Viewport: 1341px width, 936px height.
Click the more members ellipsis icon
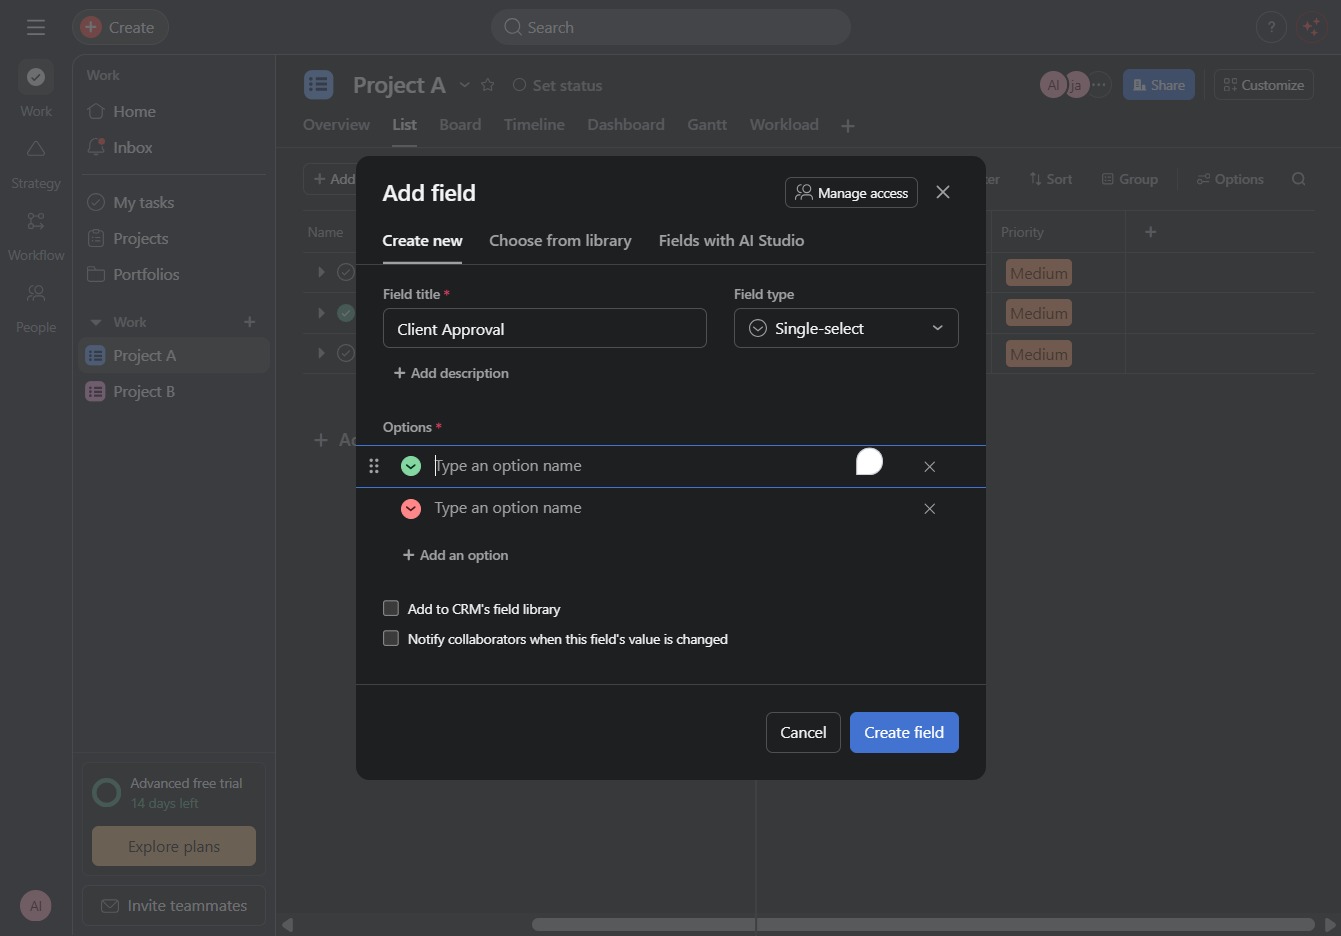[x=1099, y=85]
